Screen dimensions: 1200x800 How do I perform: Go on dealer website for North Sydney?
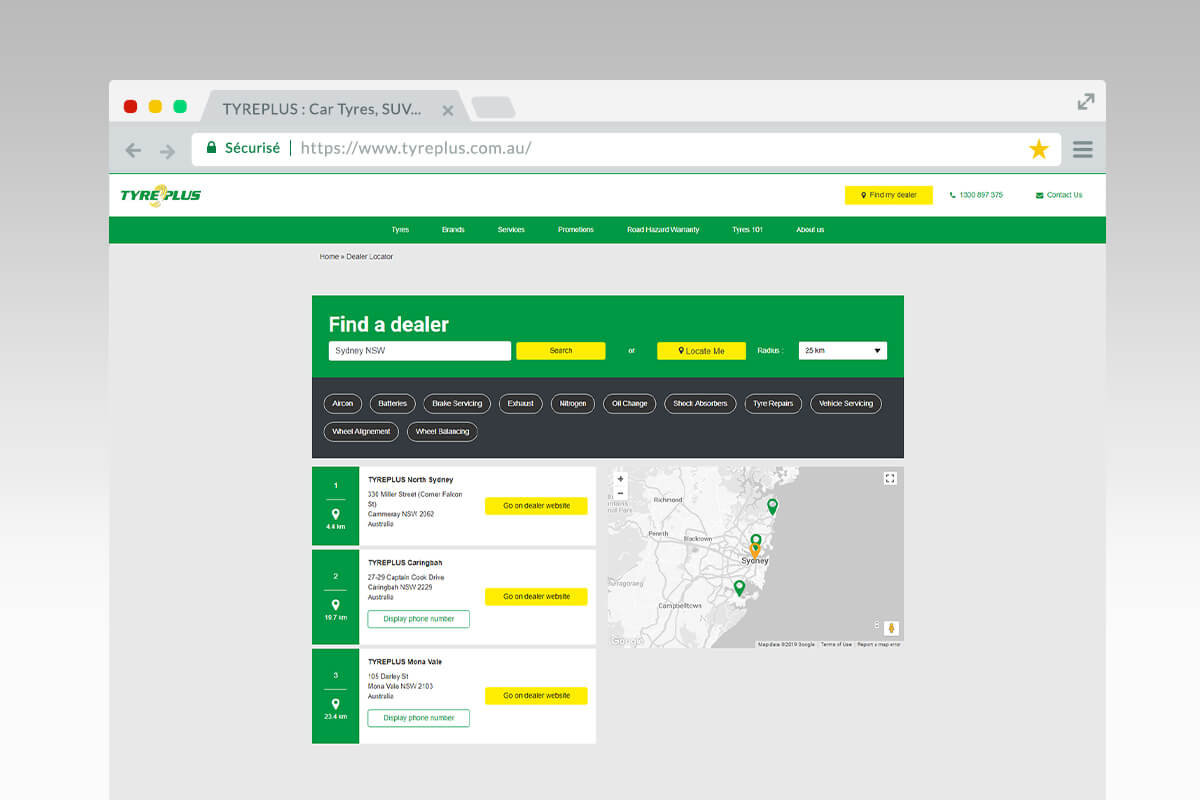pos(536,506)
